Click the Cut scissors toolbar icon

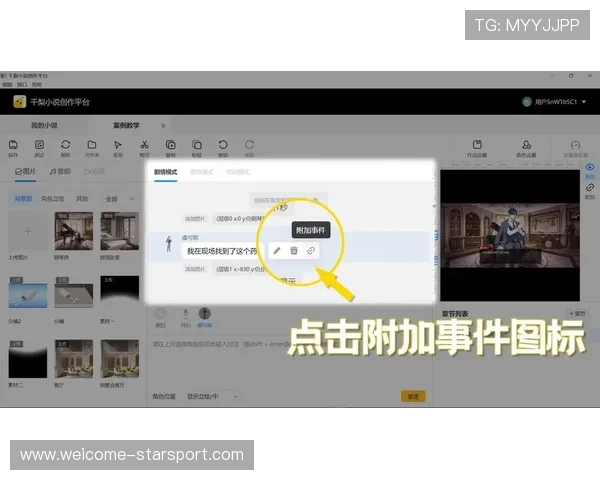(144, 145)
